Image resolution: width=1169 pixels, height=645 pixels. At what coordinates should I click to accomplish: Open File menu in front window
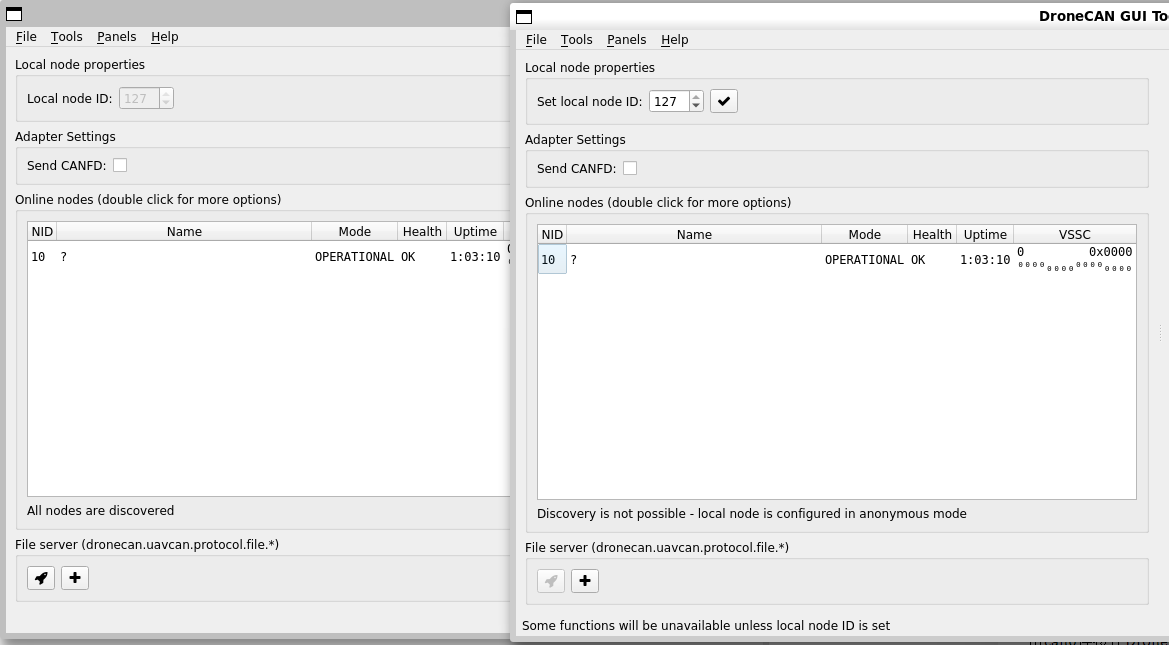[536, 40]
